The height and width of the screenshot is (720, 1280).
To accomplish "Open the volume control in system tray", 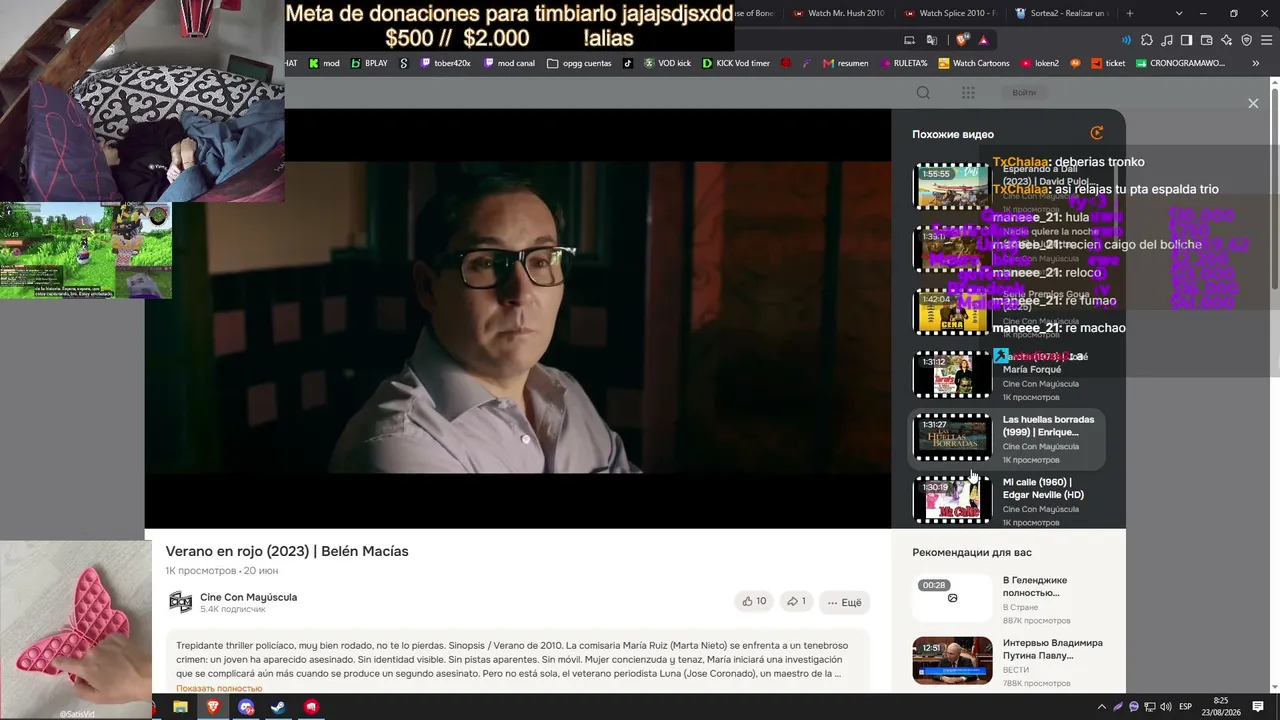I will 1166,707.
